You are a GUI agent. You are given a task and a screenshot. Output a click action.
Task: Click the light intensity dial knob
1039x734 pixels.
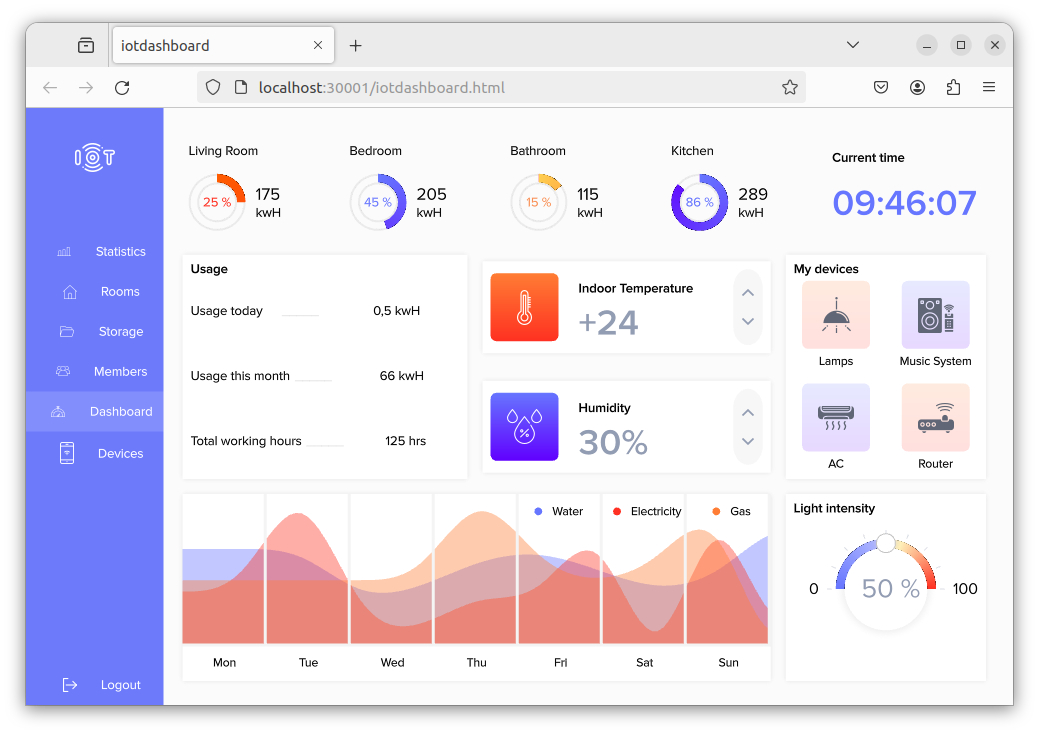[886, 543]
